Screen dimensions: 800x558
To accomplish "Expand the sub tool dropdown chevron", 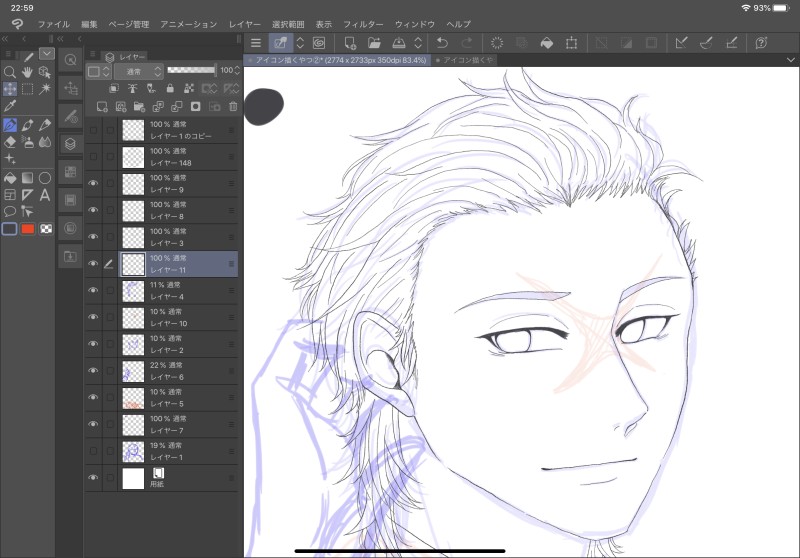I will click(46, 54).
